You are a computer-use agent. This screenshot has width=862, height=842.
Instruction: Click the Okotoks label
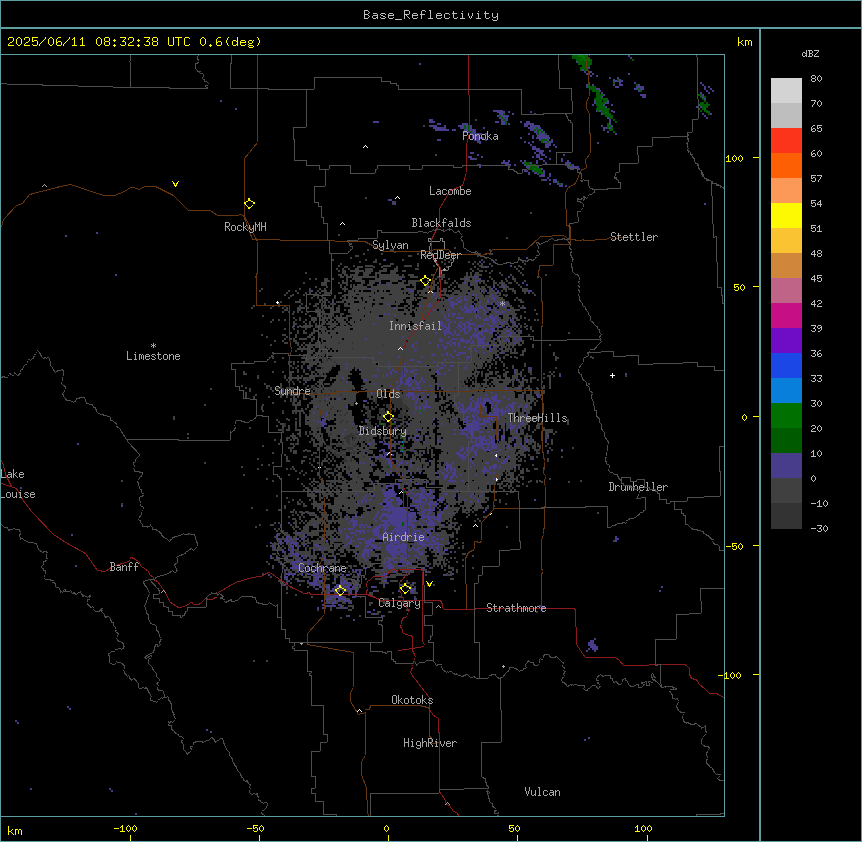[x=412, y=700]
